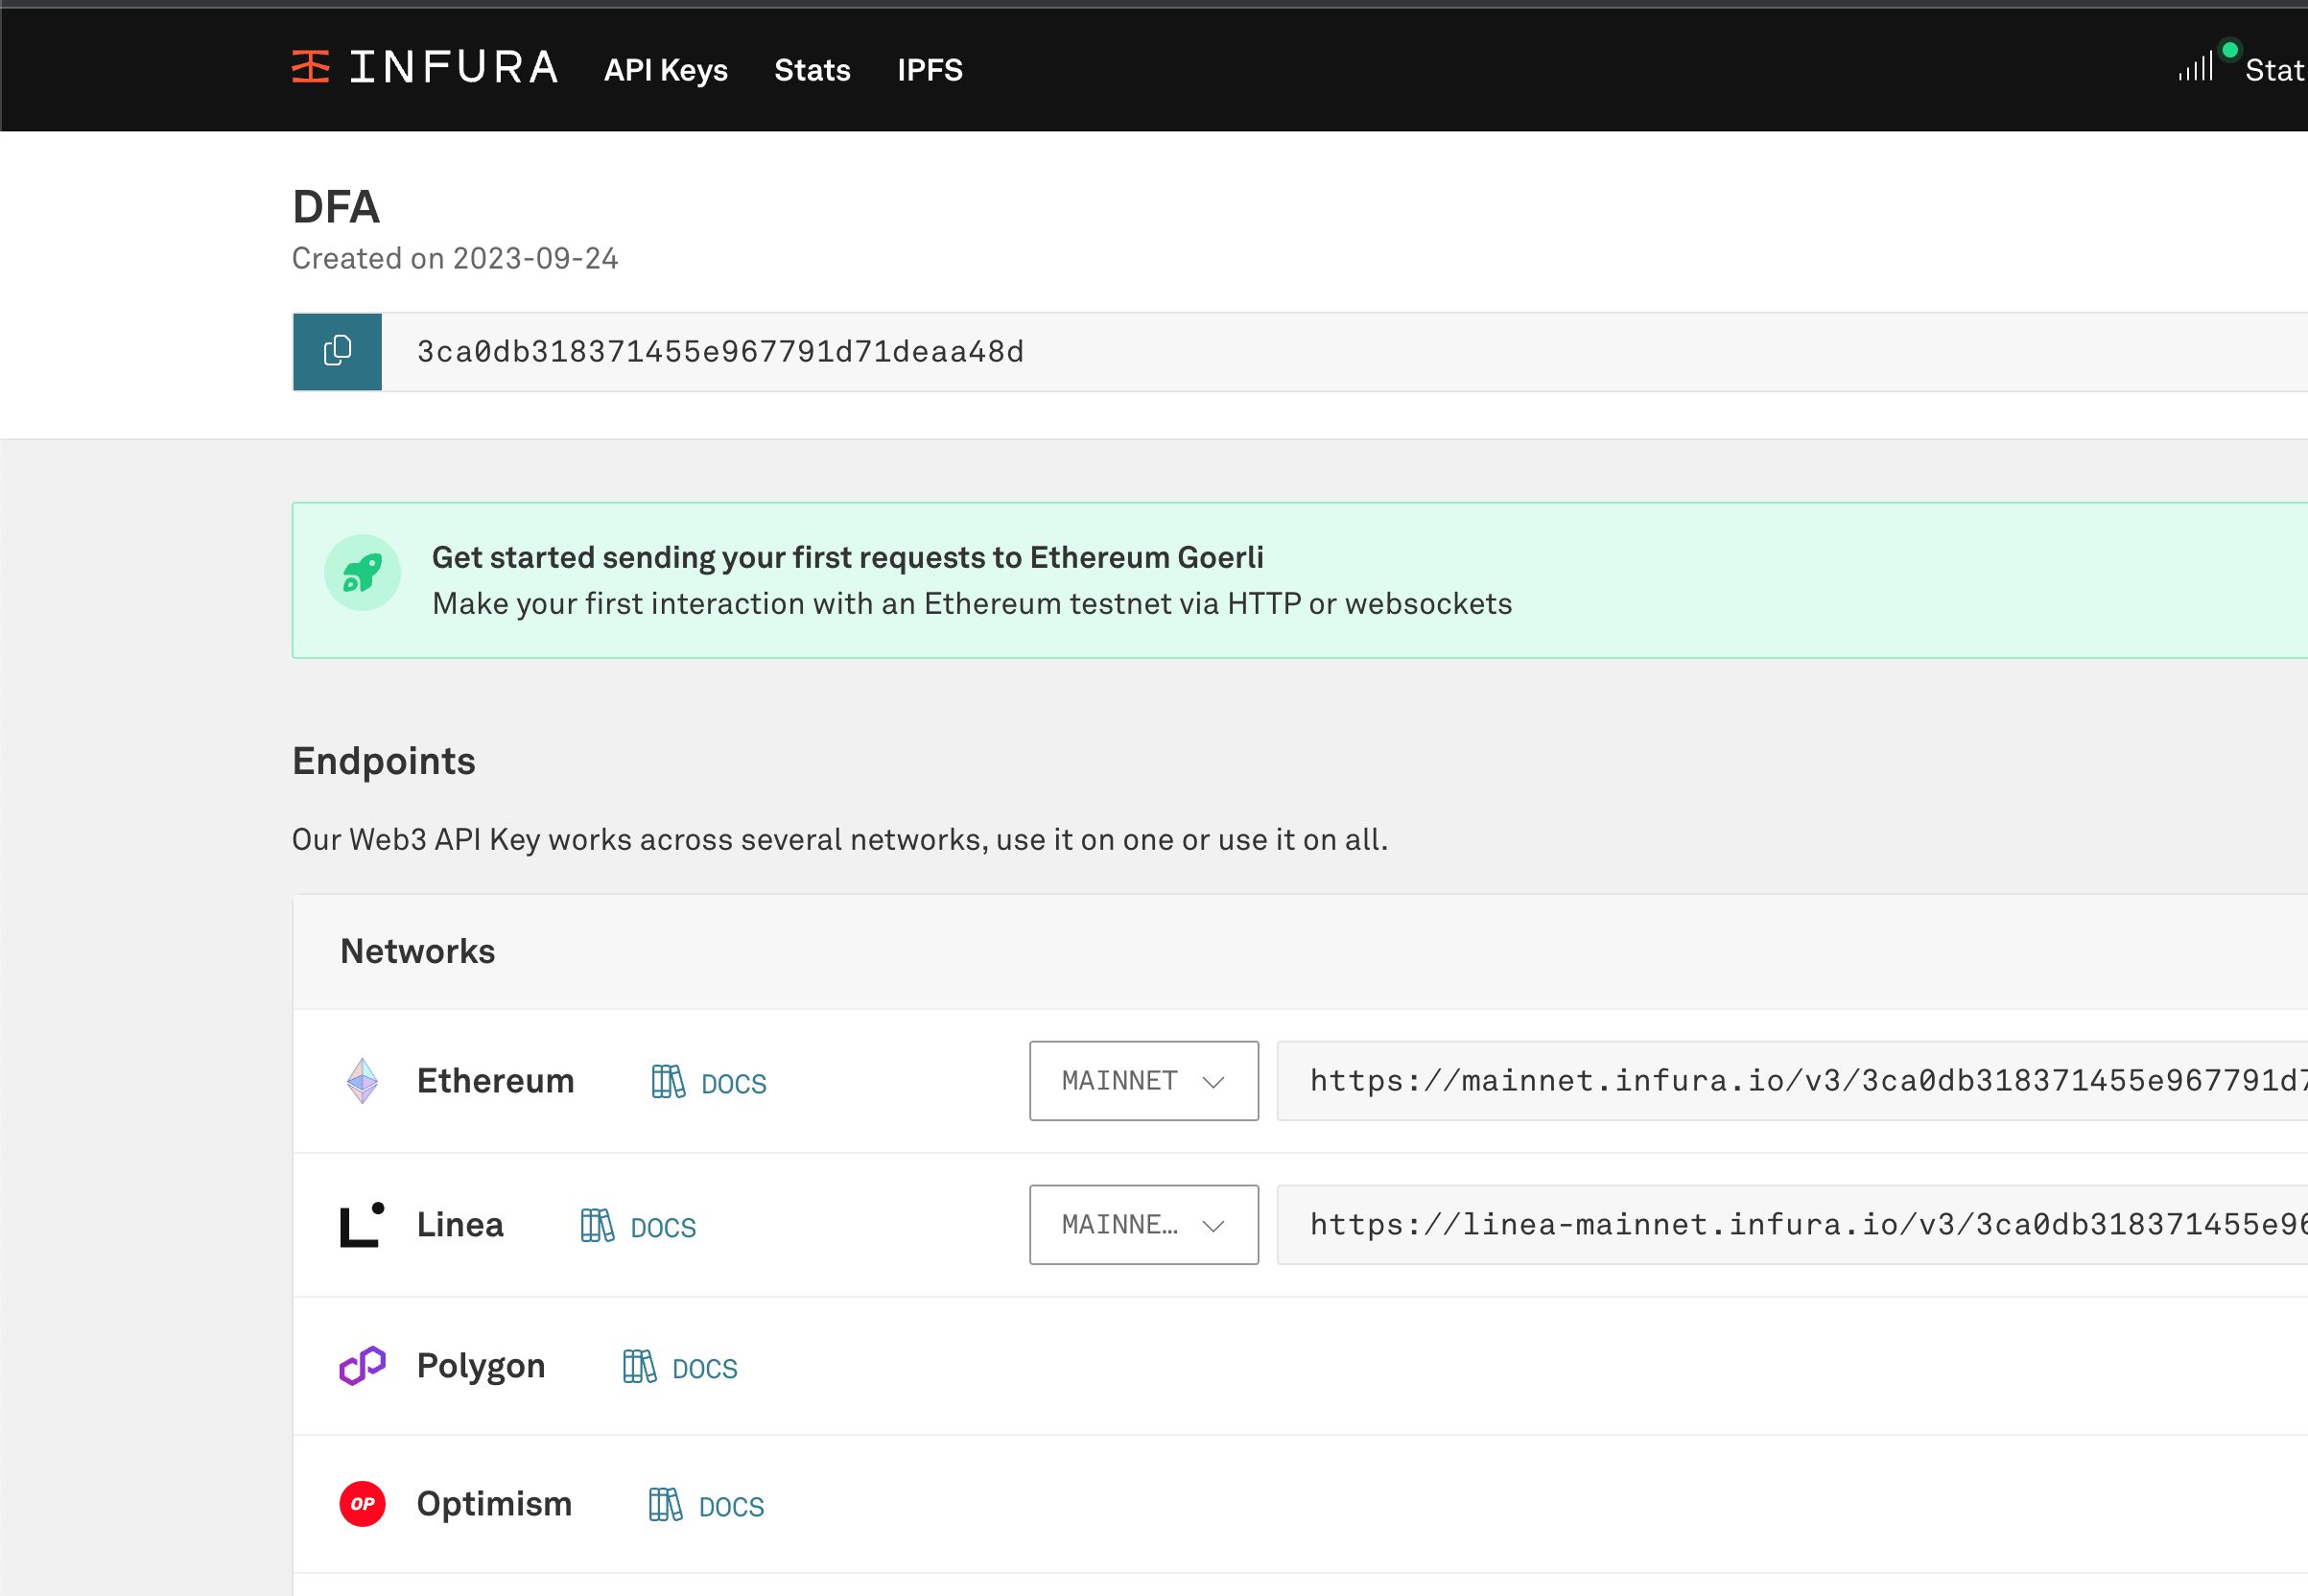The height and width of the screenshot is (1596, 2308).
Task: Open the Get started Ethereum Goerli banner
Action: pyautogui.click(x=1300, y=580)
